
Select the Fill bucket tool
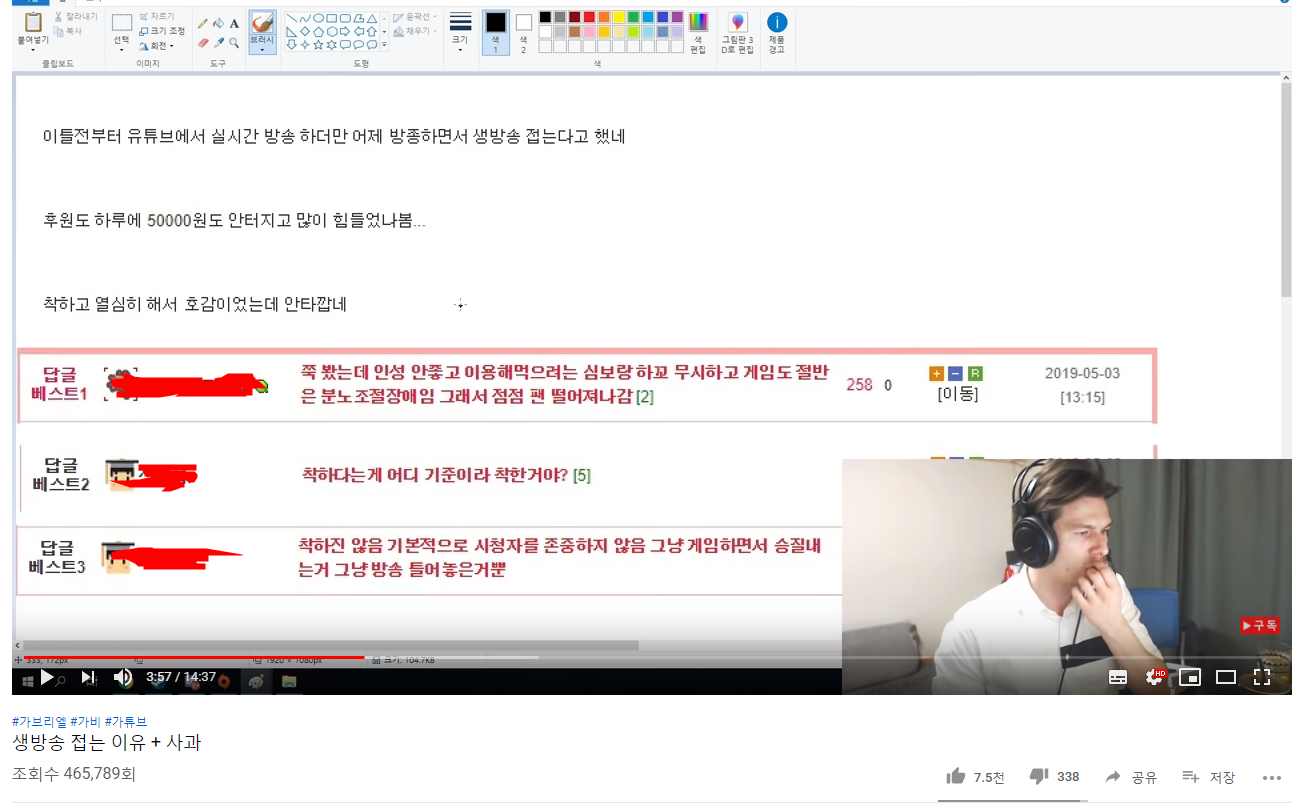coord(218,23)
